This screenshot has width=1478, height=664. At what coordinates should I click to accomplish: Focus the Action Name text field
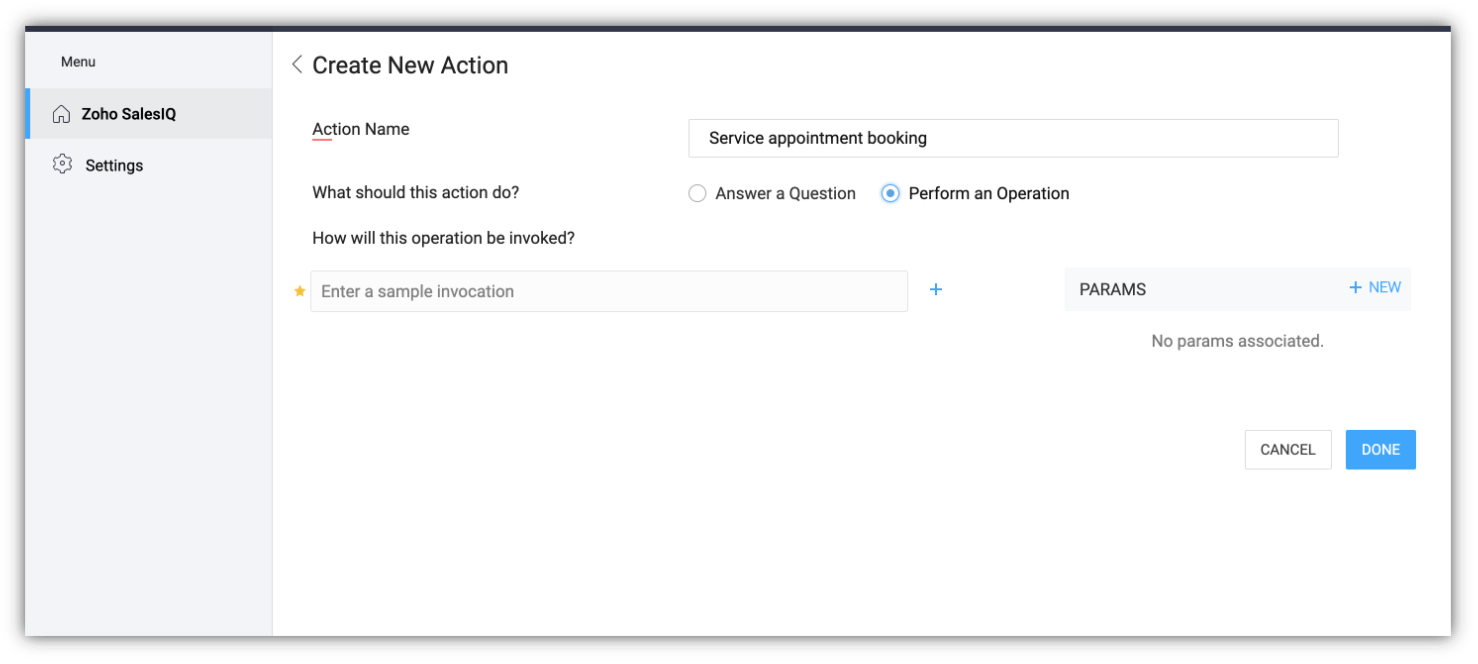coord(1012,139)
